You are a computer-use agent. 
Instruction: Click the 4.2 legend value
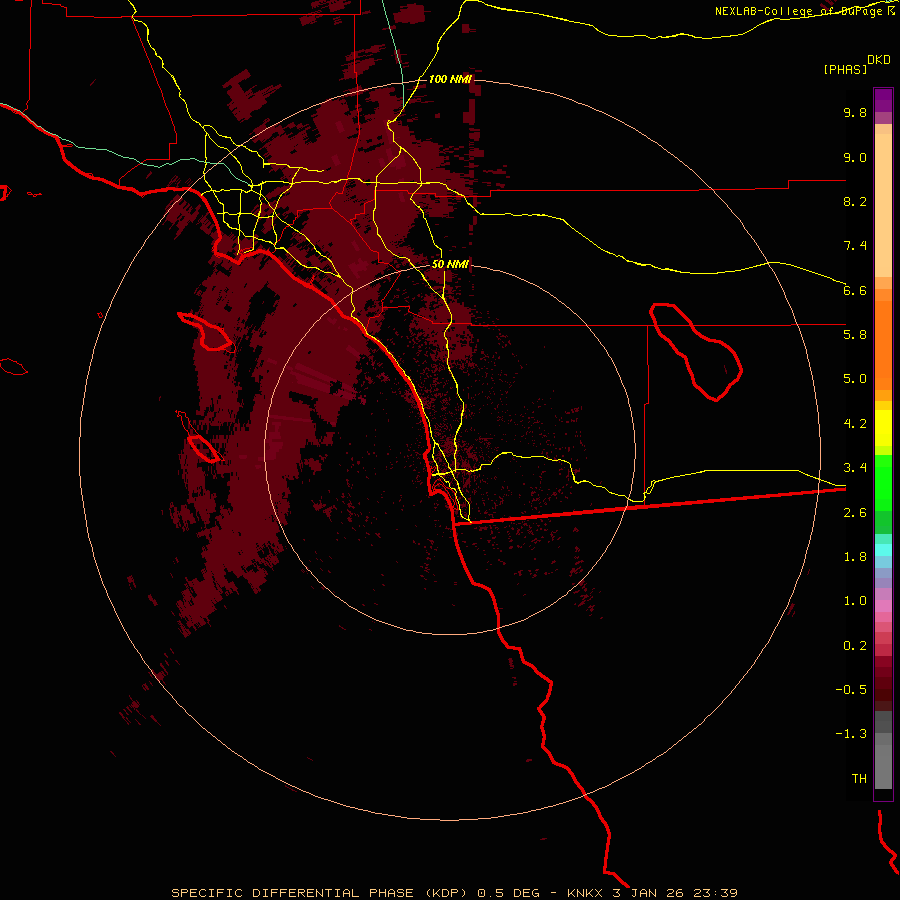(855, 424)
